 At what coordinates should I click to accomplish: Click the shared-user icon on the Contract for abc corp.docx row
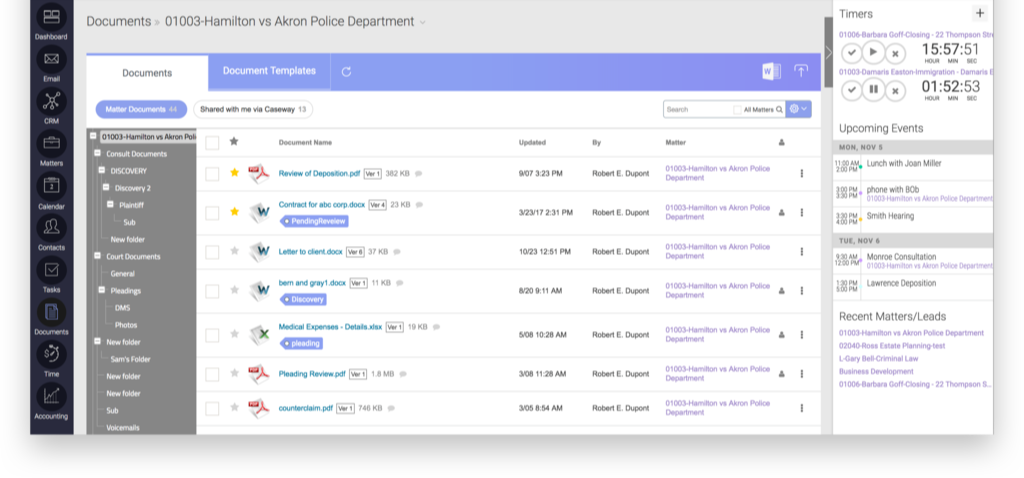pyautogui.click(x=782, y=213)
